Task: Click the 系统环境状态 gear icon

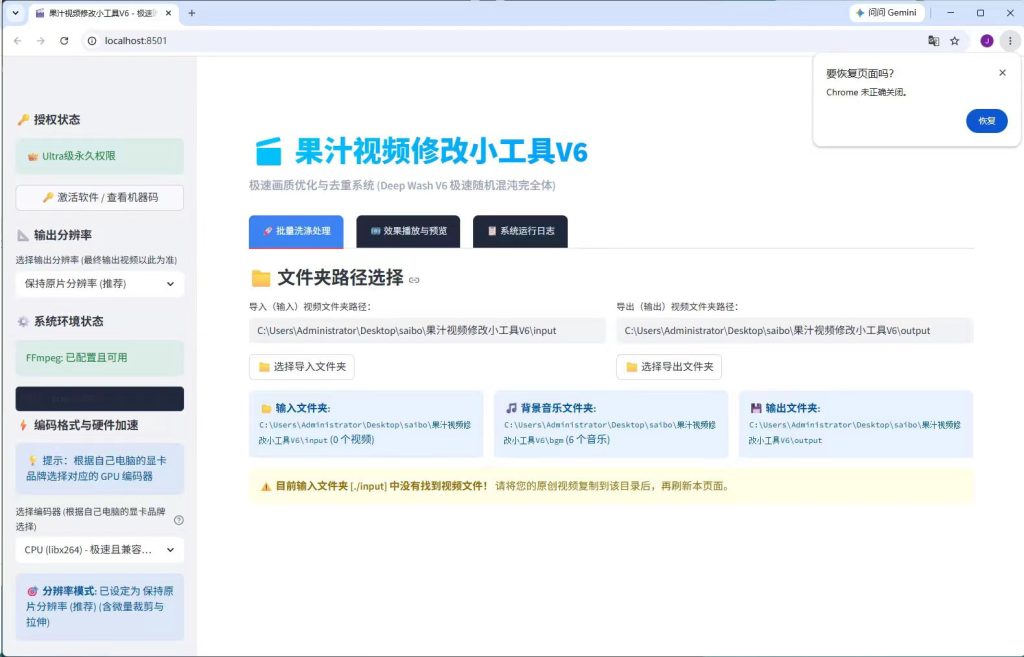Action: [x=23, y=321]
